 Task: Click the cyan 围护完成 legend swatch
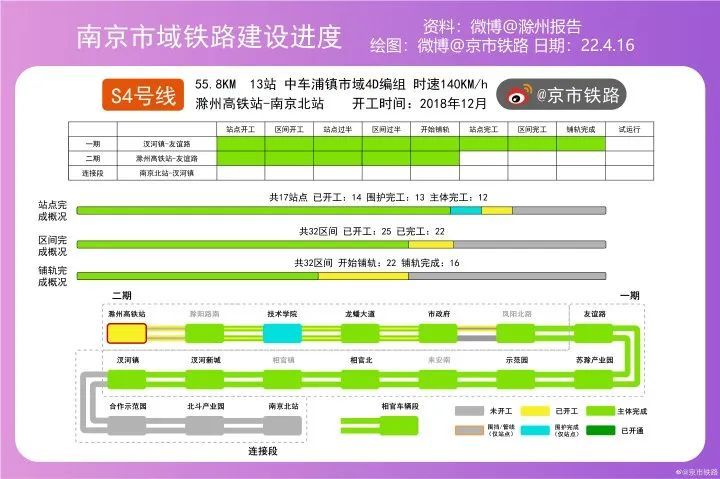[x=534, y=430]
